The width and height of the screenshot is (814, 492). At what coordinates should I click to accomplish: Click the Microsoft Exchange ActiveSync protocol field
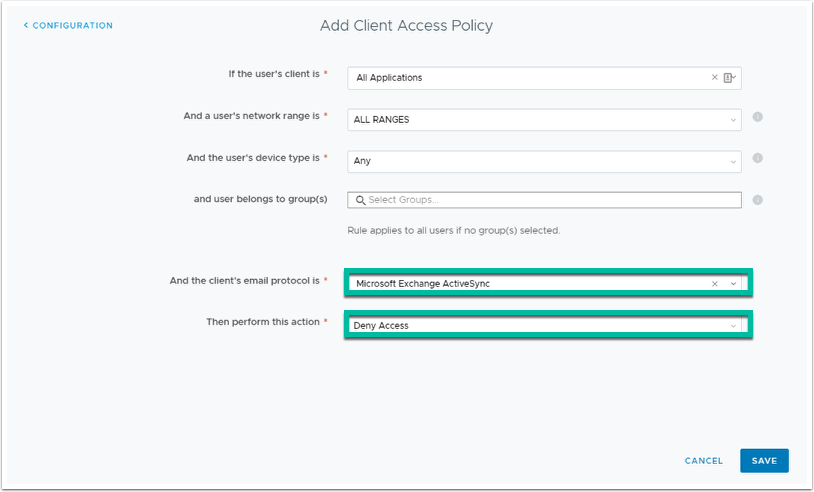click(520, 283)
